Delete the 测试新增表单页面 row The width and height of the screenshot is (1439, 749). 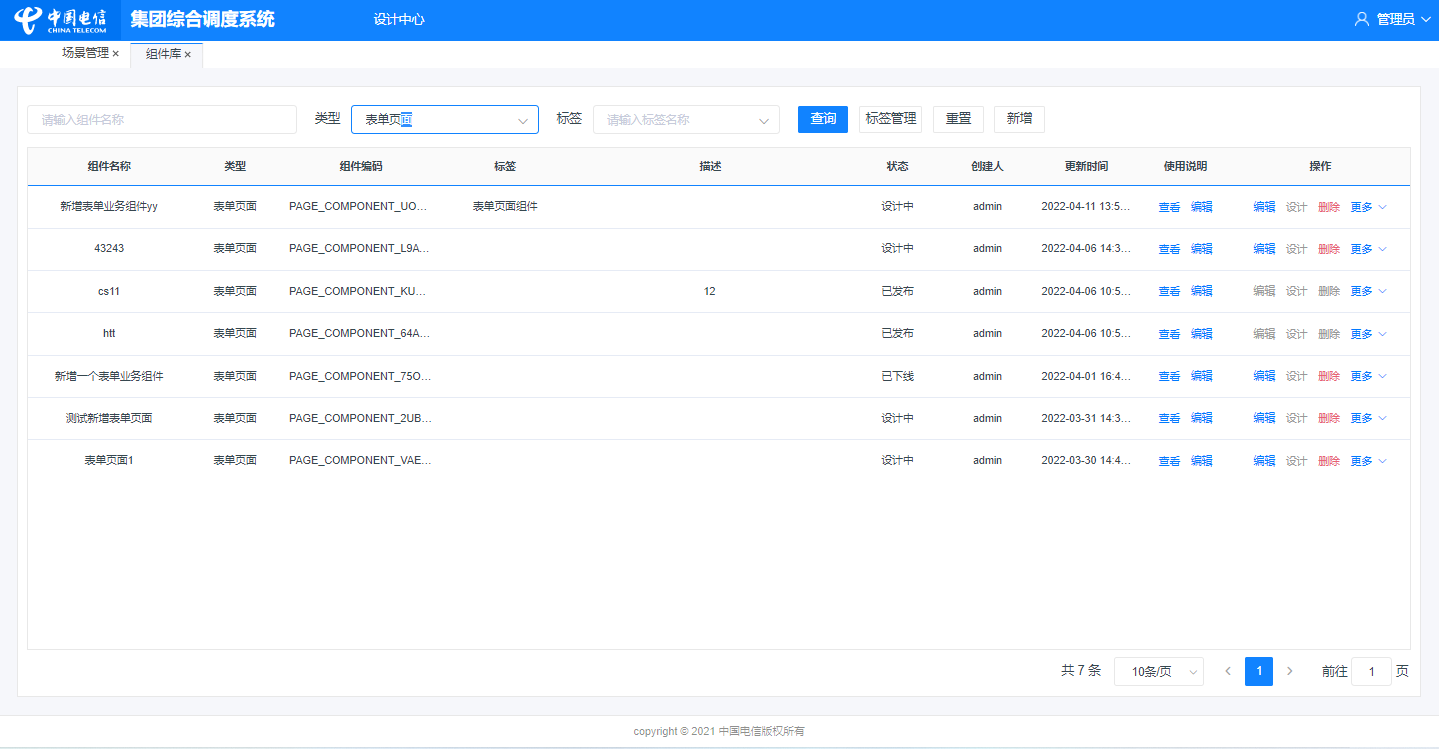(x=1329, y=418)
